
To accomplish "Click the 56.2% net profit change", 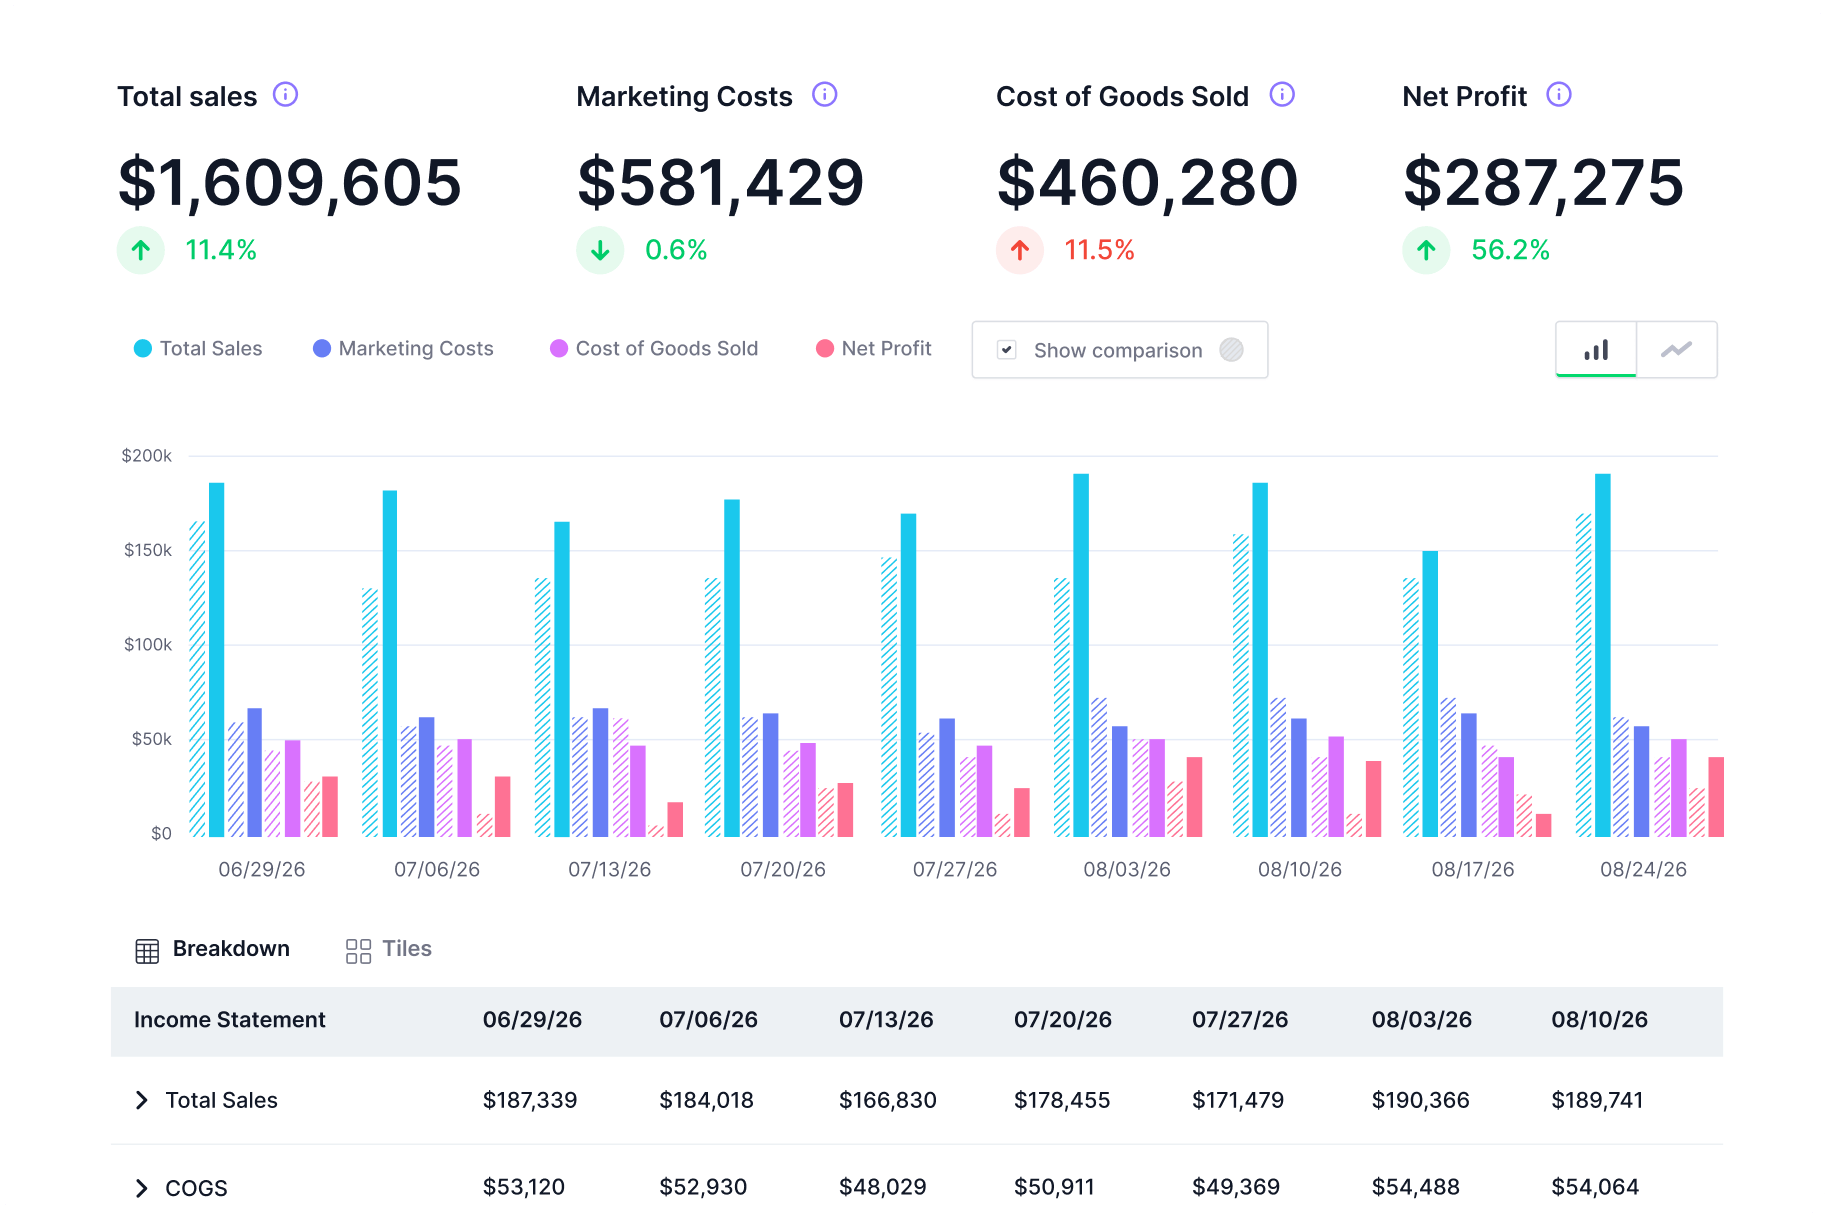I will tap(1510, 250).
